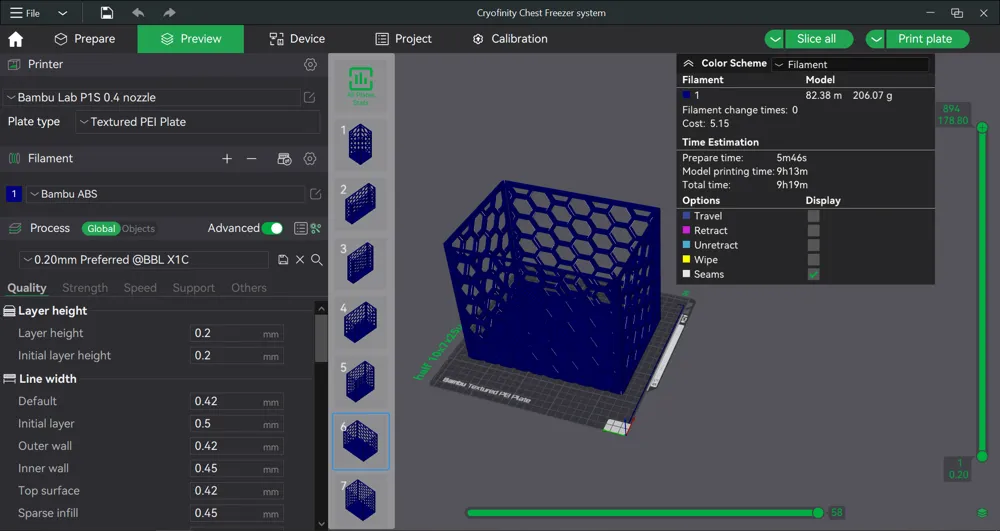The image size is (1000, 531).
Task: Click the horizontal move slider handle
Action: pyautogui.click(x=818, y=513)
